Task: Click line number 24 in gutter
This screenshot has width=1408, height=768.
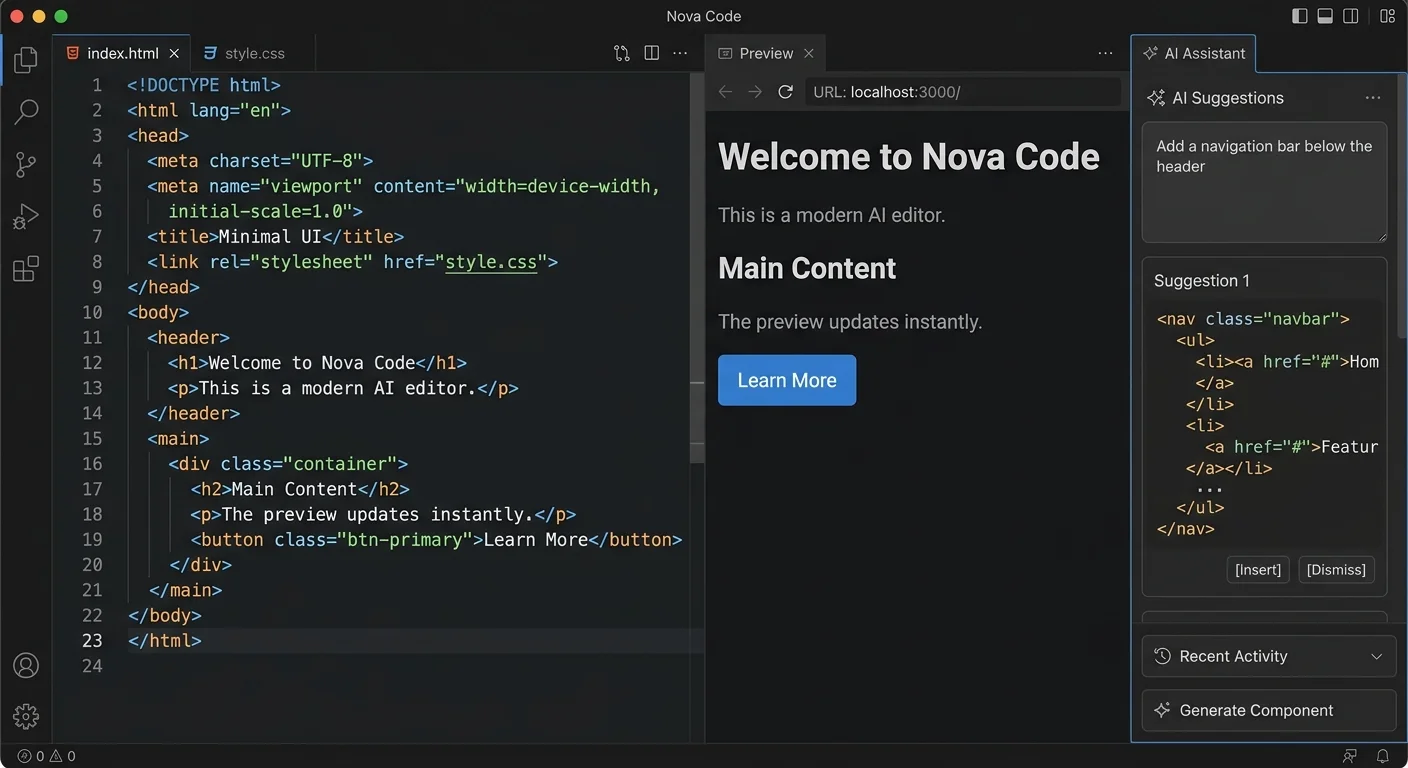Action: point(92,666)
